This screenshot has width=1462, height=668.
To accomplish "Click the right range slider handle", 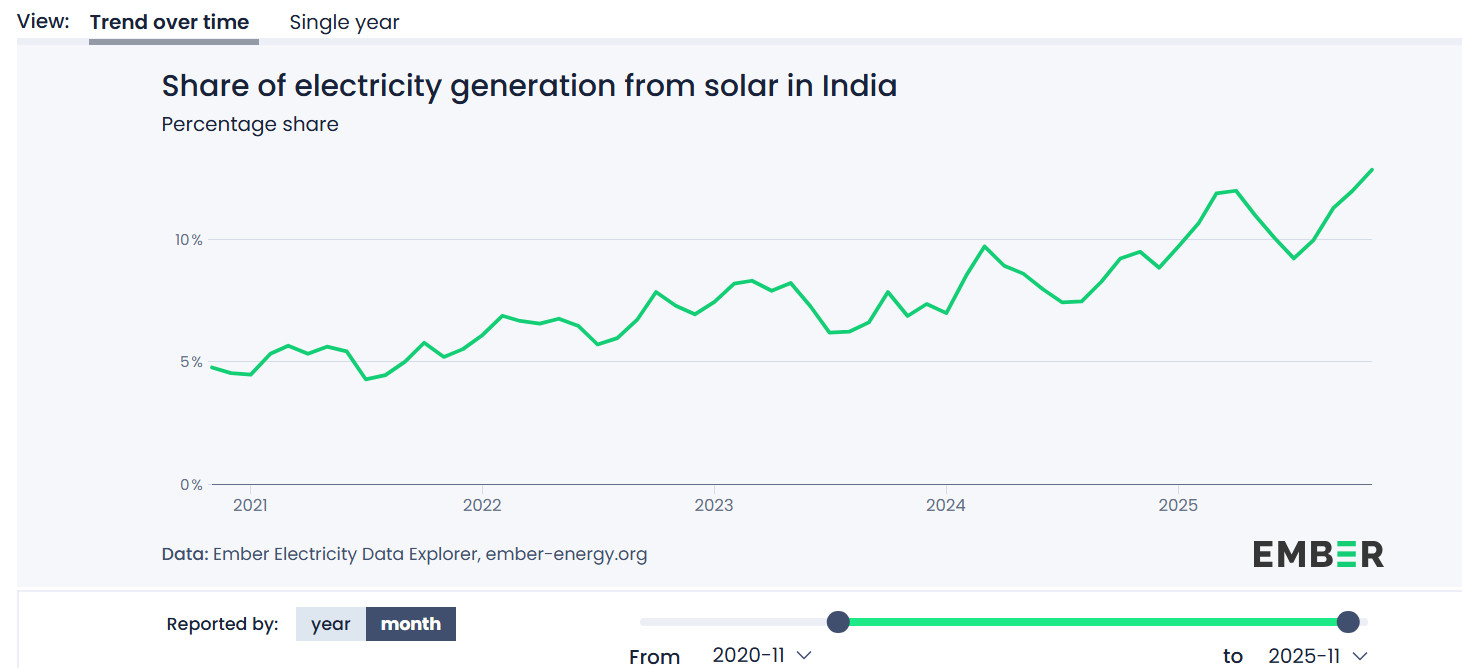I will click(1348, 622).
